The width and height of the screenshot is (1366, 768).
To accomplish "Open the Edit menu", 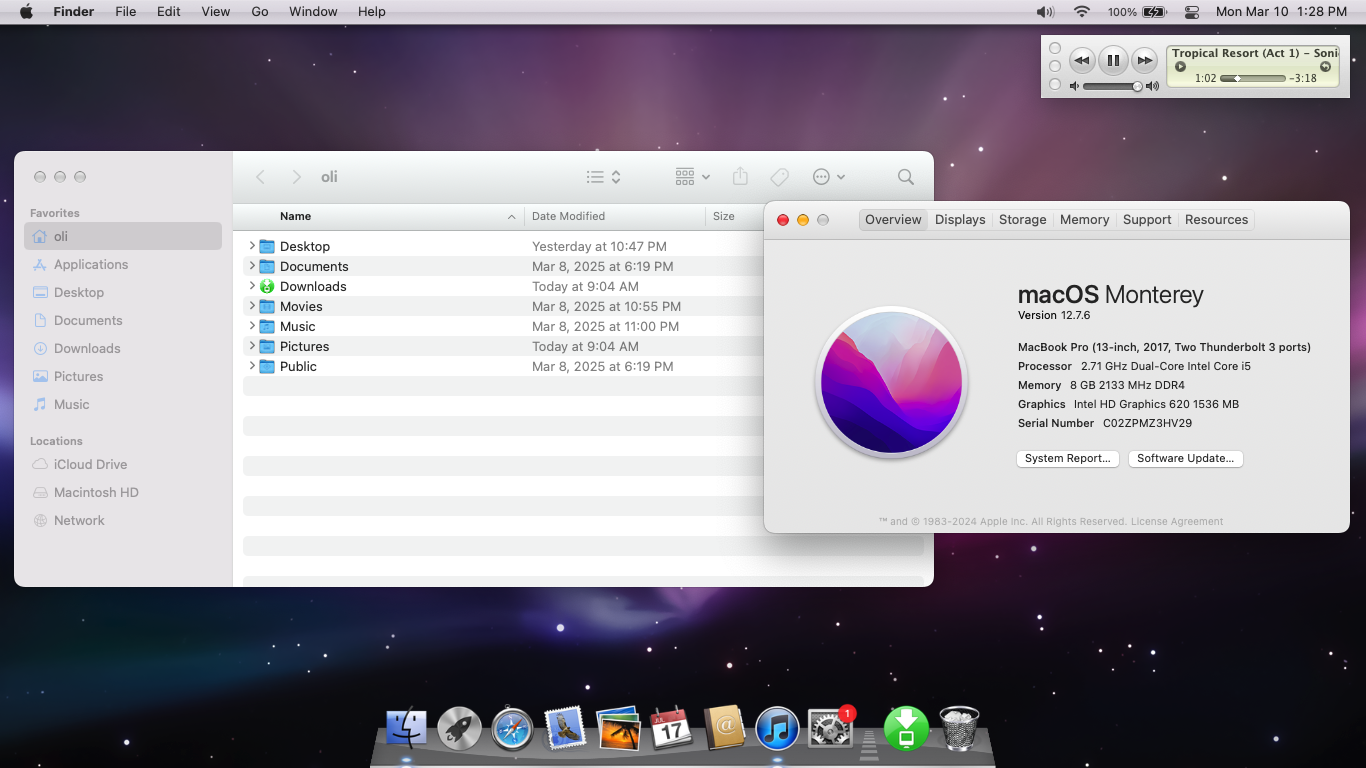I will (169, 12).
